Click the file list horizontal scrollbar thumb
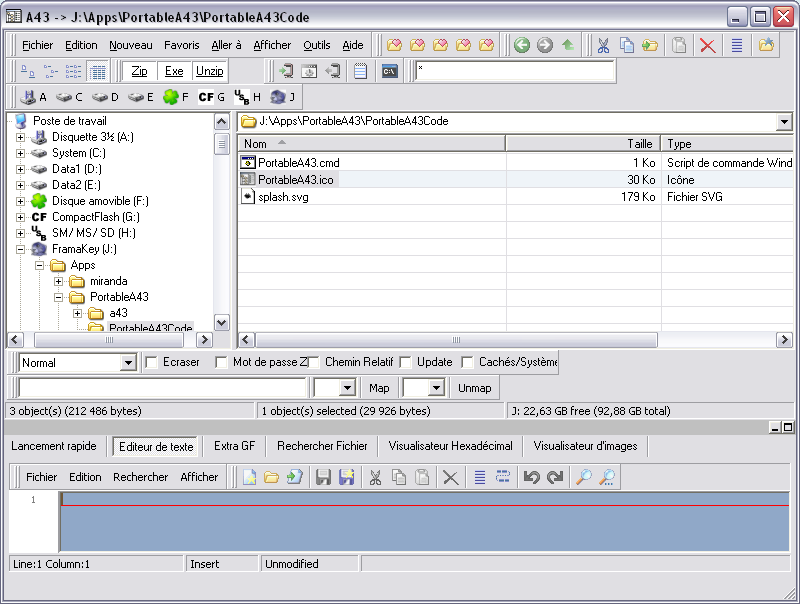 pos(456,340)
